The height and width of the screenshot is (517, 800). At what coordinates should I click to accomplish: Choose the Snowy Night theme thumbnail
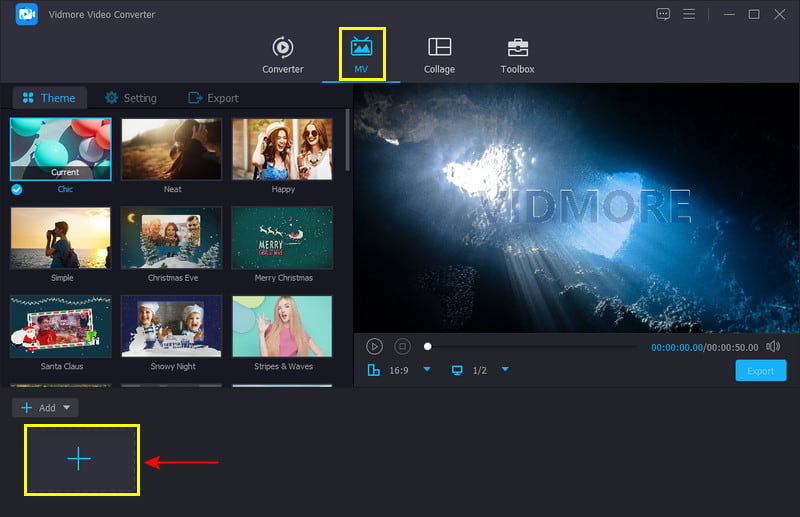171,326
